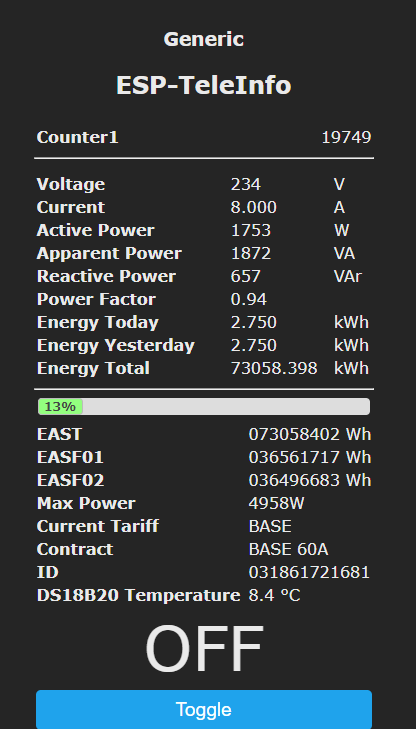Click the large OFF state text
The height and width of the screenshot is (729, 416).
pyautogui.click(x=204, y=649)
